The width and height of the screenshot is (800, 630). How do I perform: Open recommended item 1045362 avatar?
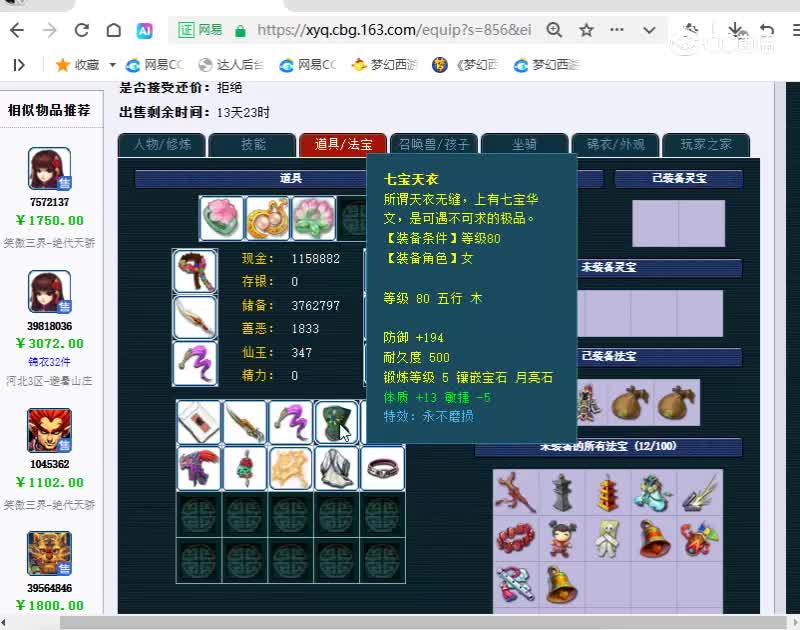point(49,430)
